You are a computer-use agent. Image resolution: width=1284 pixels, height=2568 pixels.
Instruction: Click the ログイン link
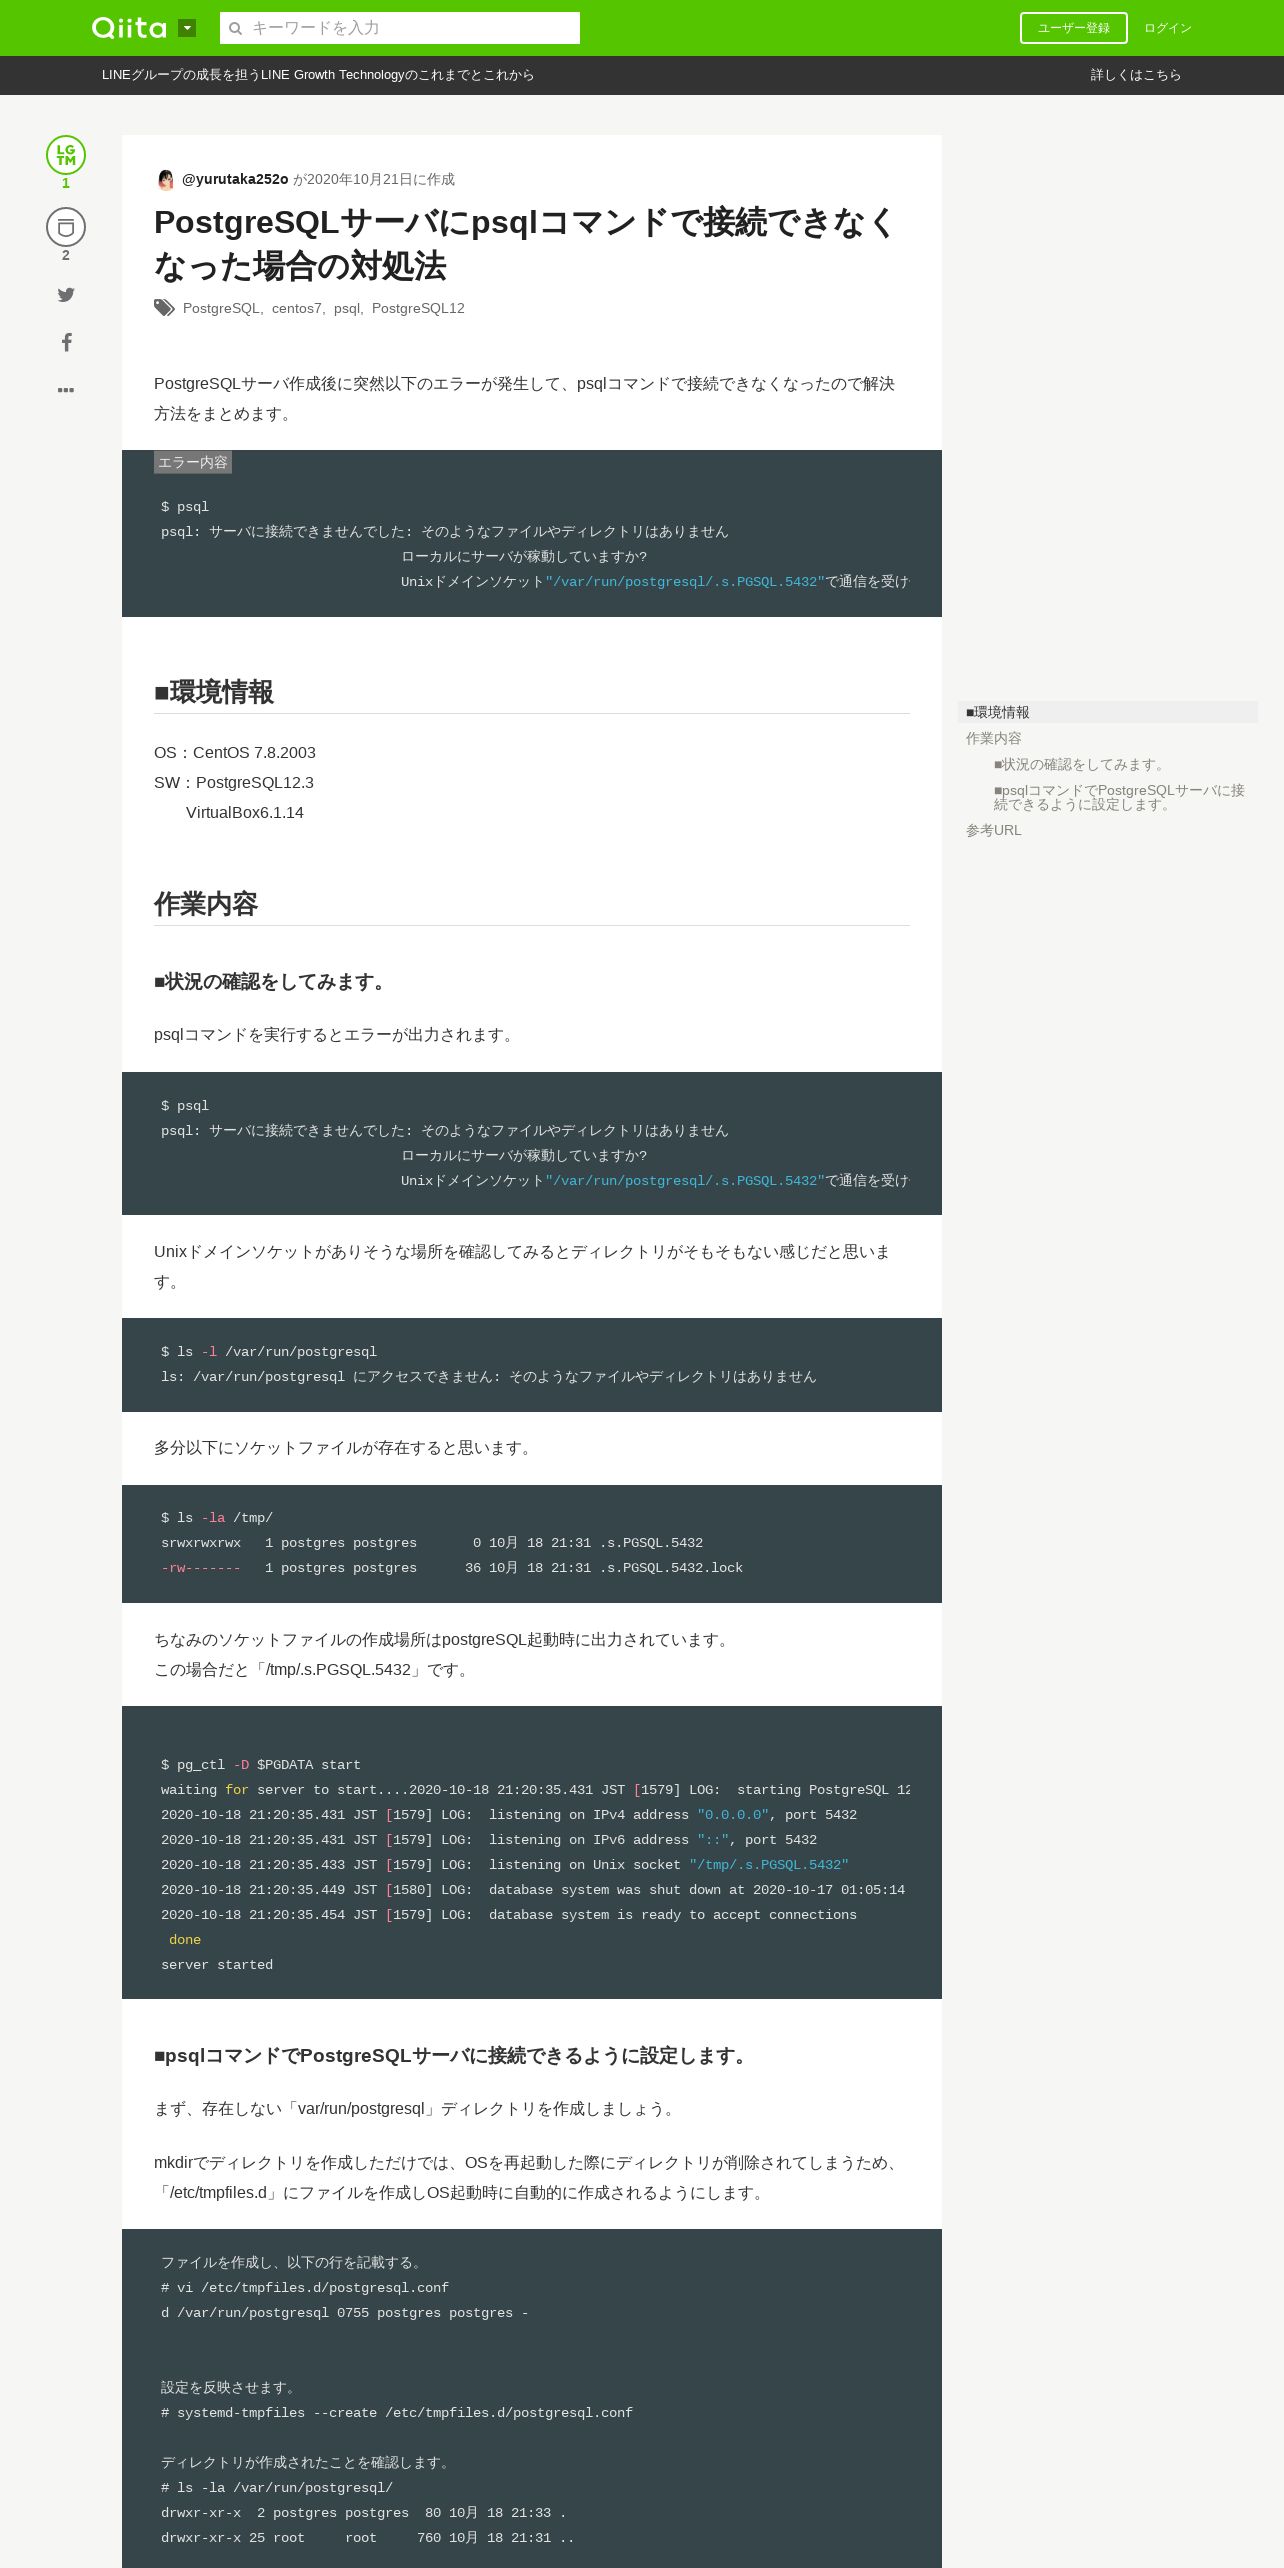pyautogui.click(x=1168, y=28)
